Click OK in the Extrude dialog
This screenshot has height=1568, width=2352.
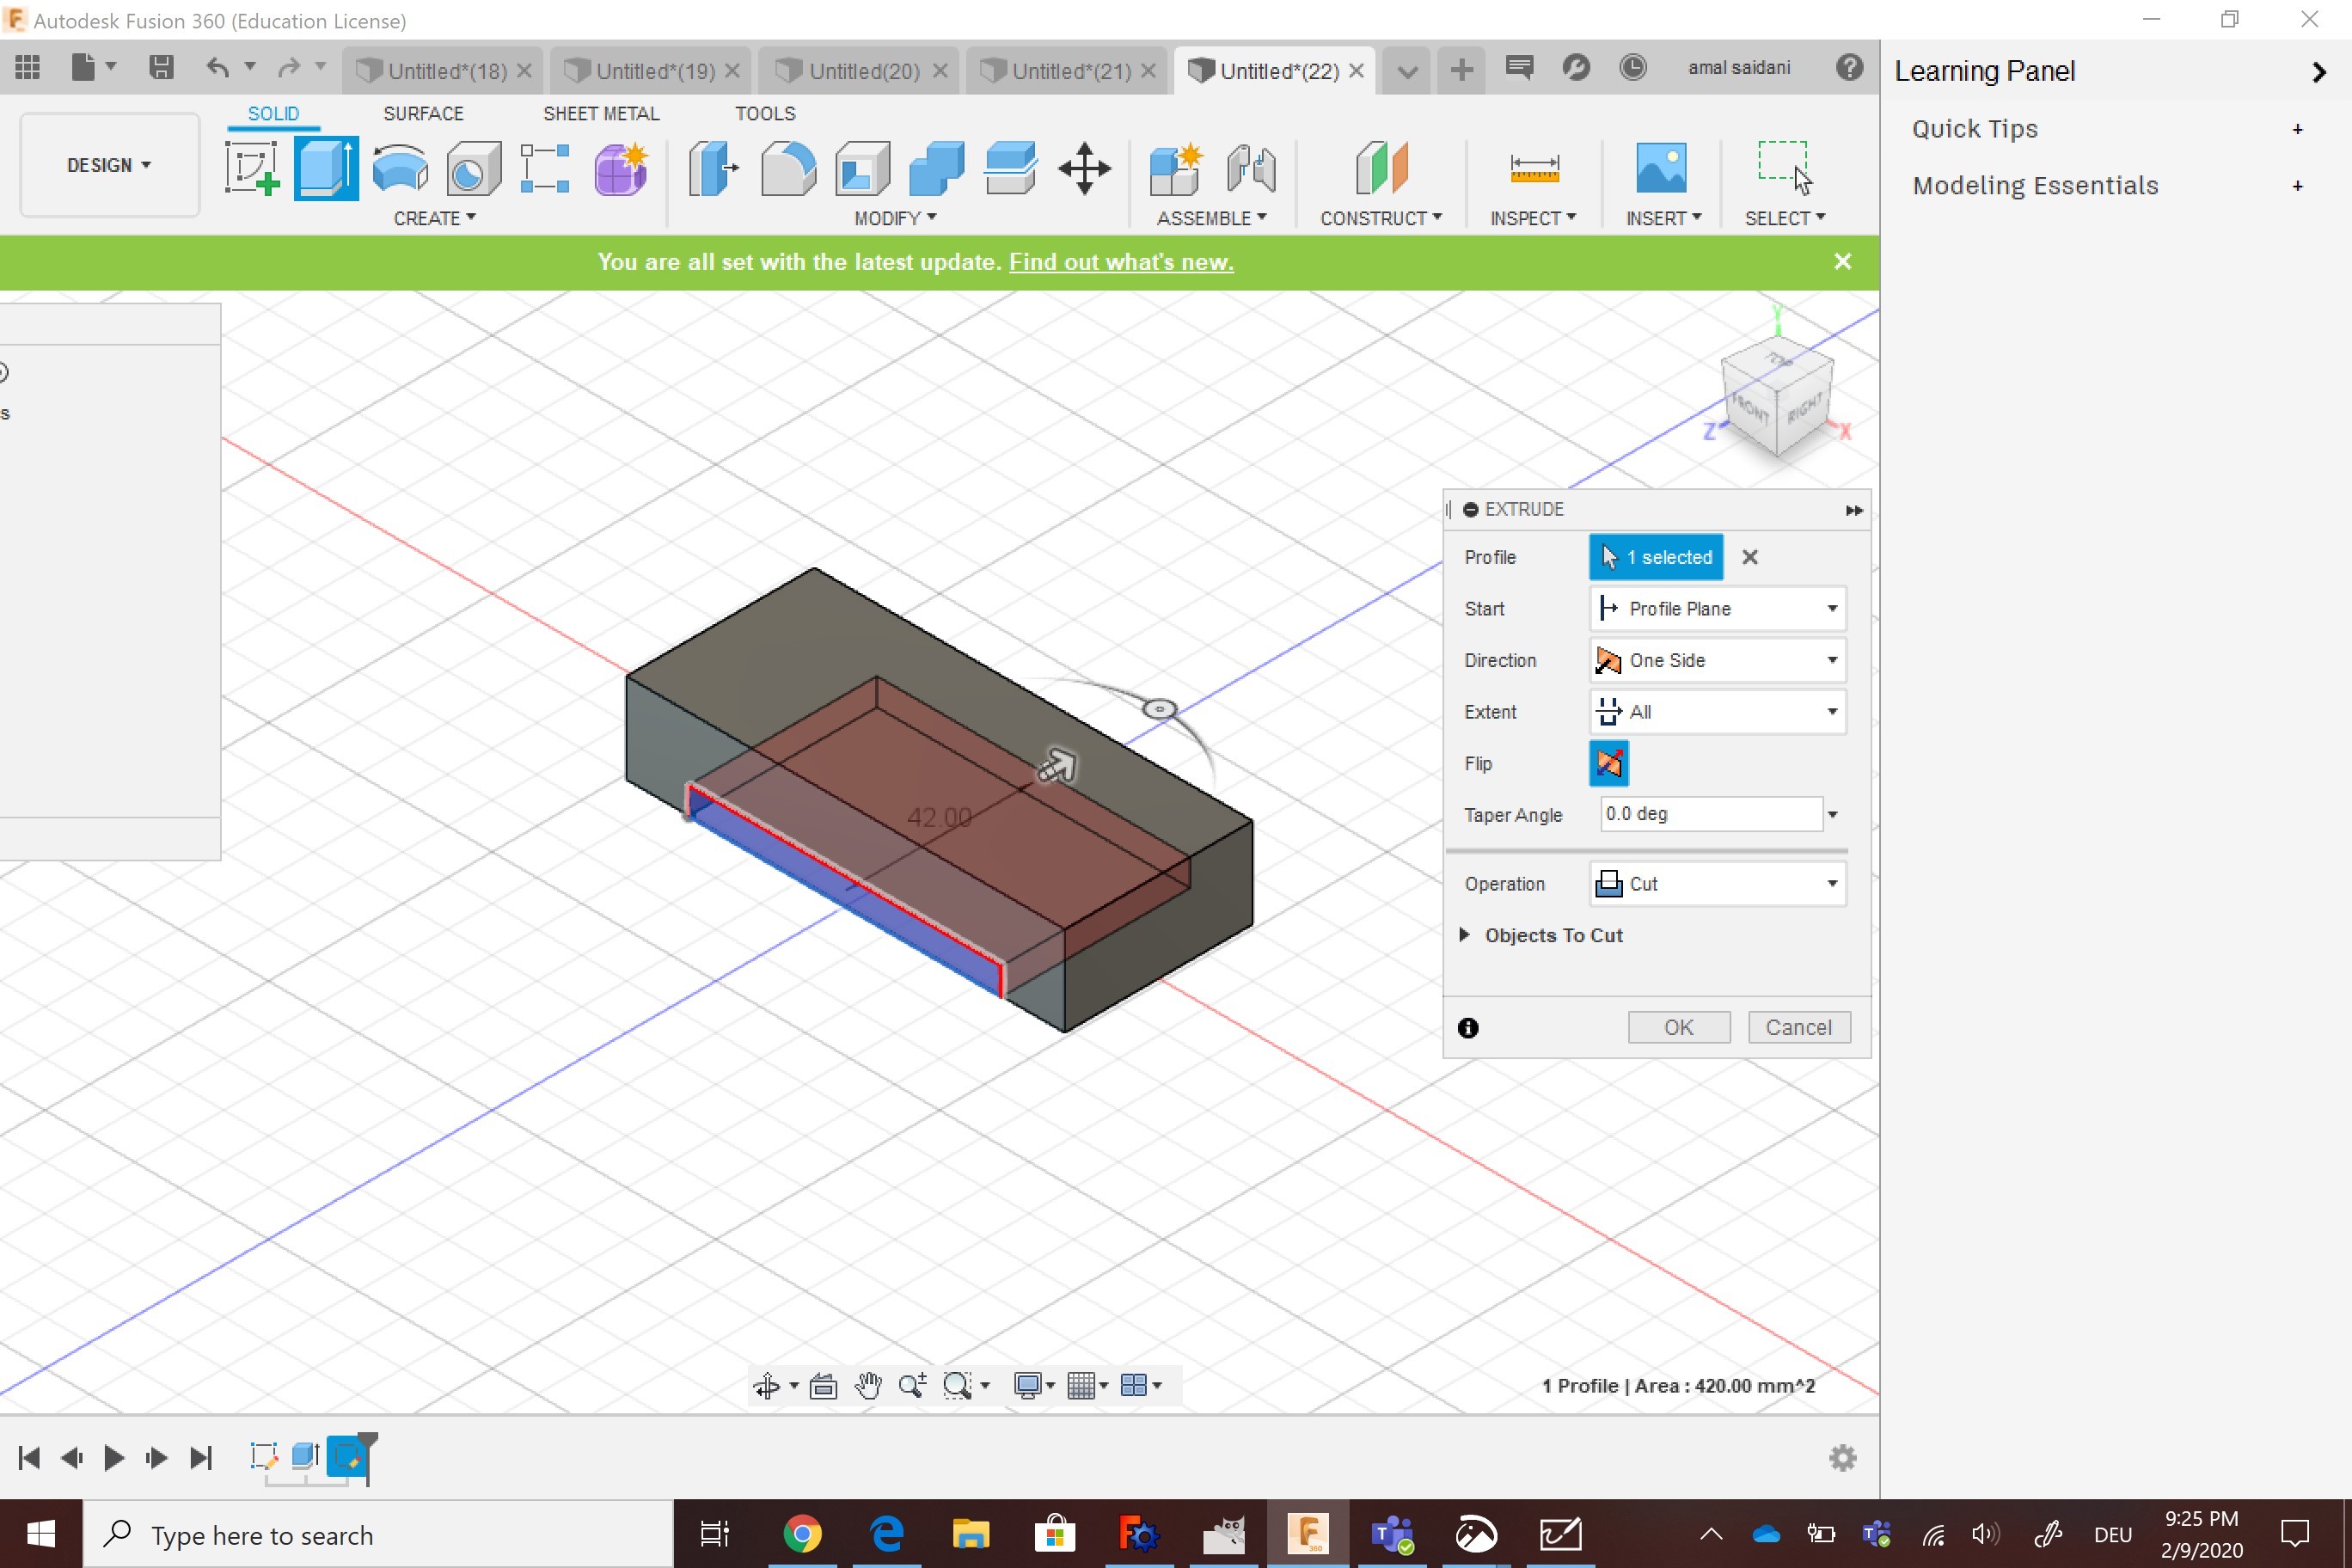click(x=1678, y=1027)
